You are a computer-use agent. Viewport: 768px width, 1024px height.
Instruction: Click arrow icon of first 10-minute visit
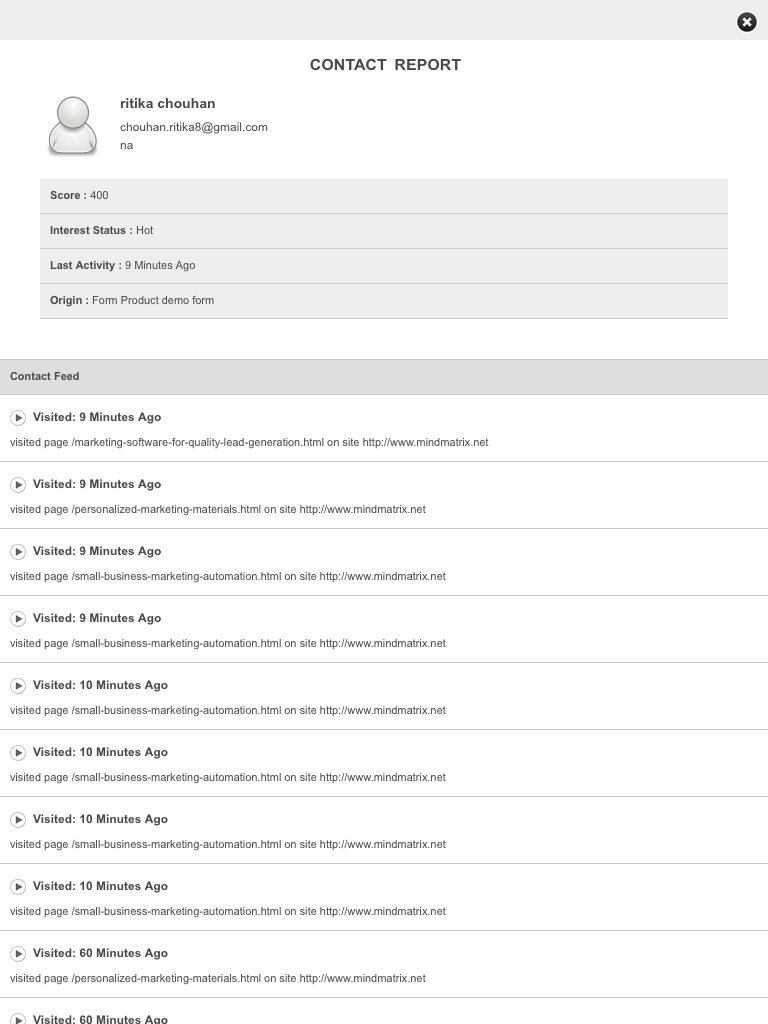coord(18,686)
